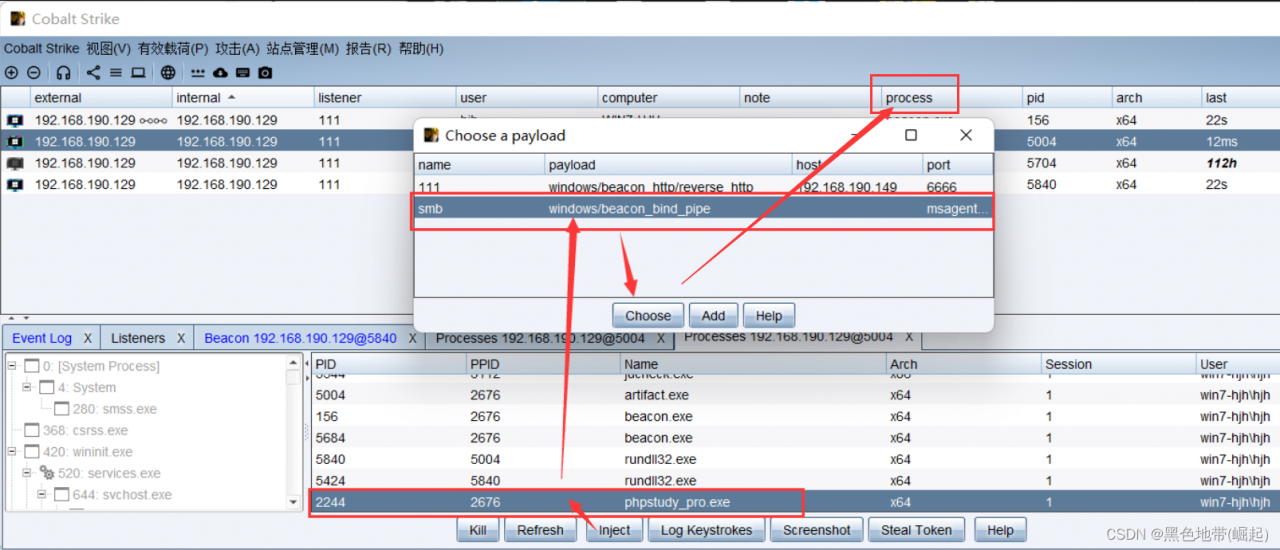Viewport: 1280px width, 550px height.
Task: Open keystrokes viewer keyboard icon
Action: point(242,73)
